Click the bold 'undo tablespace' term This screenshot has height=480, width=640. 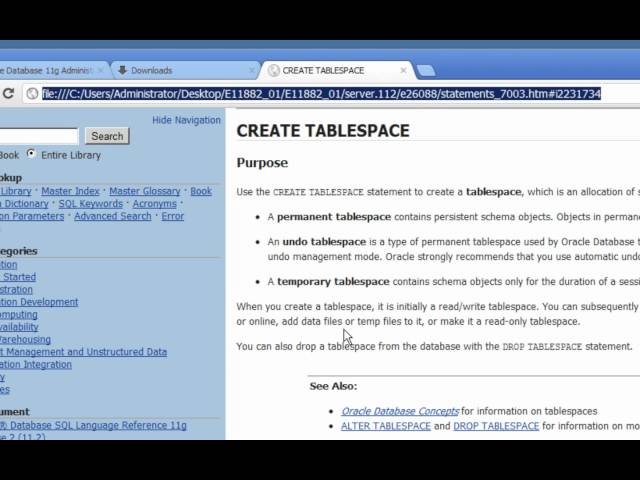point(324,242)
